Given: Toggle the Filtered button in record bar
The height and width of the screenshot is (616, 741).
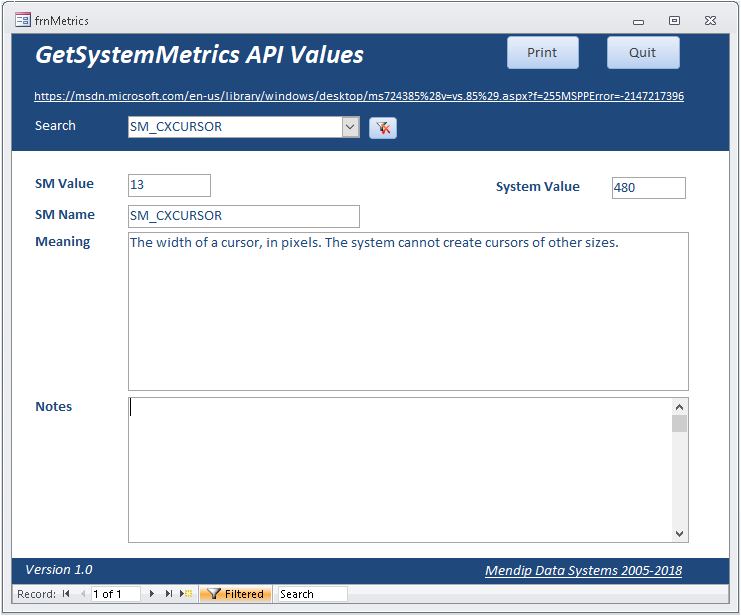Looking at the screenshot, I should click(235, 594).
